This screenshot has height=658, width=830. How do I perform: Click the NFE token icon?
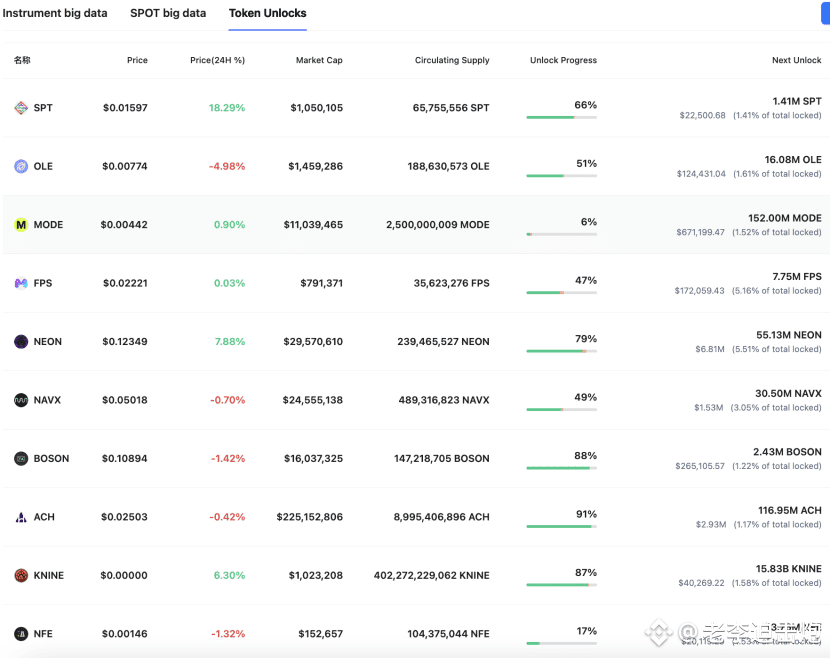pyautogui.click(x=21, y=634)
